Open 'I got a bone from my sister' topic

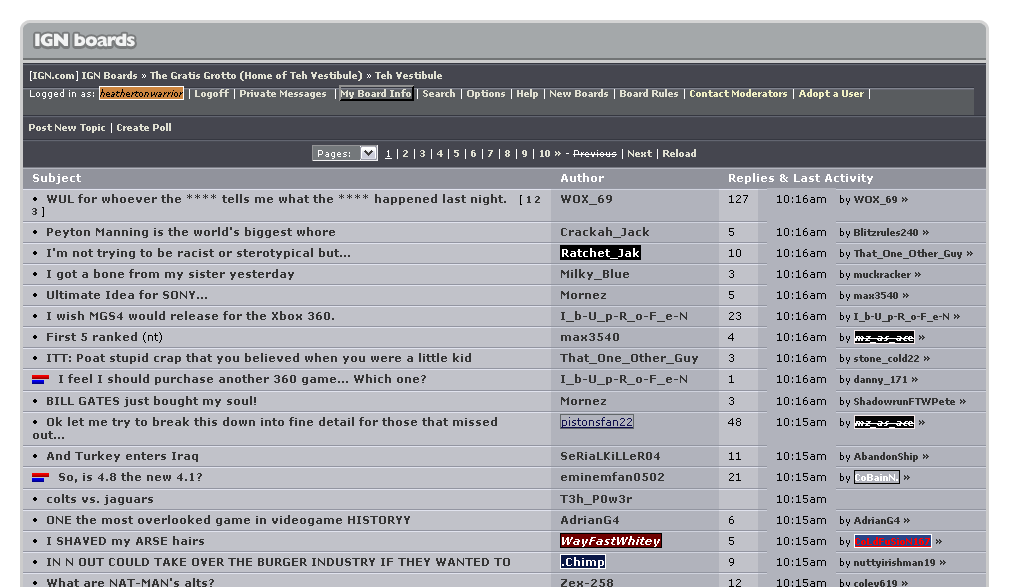[x=171, y=274]
